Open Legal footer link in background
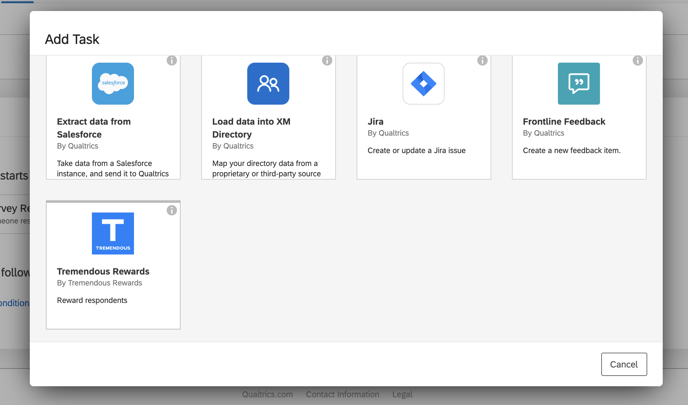The image size is (688, 405). 402,394
